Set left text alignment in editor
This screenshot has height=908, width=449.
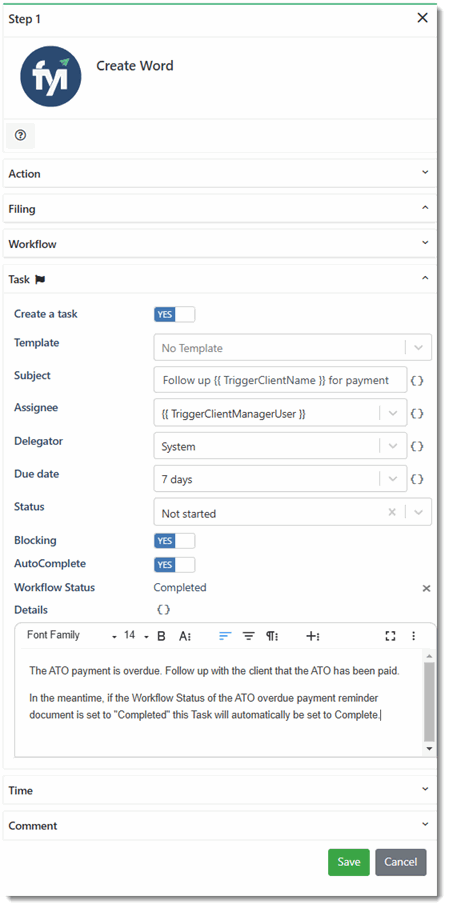click(225, 636)
